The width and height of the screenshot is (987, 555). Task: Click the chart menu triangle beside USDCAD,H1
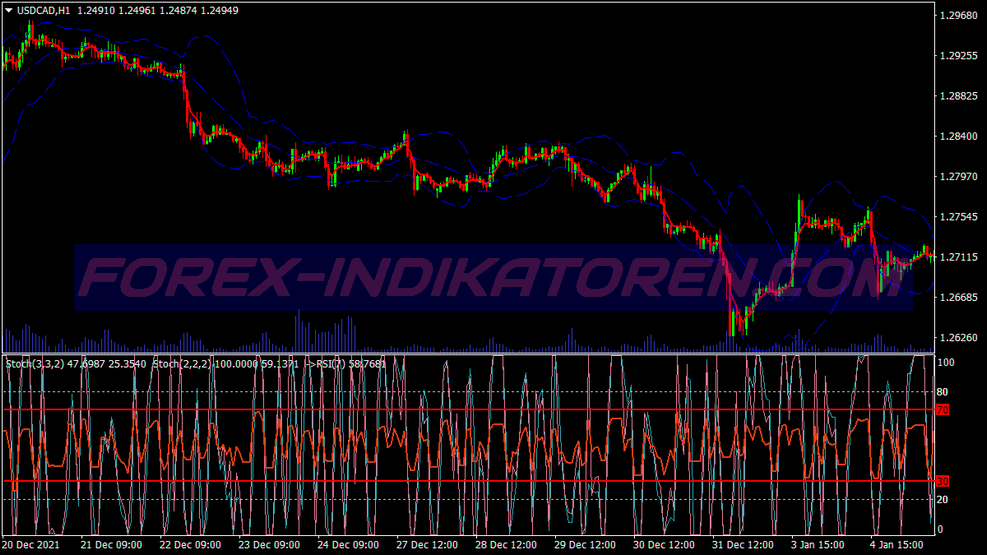point(9,10)
